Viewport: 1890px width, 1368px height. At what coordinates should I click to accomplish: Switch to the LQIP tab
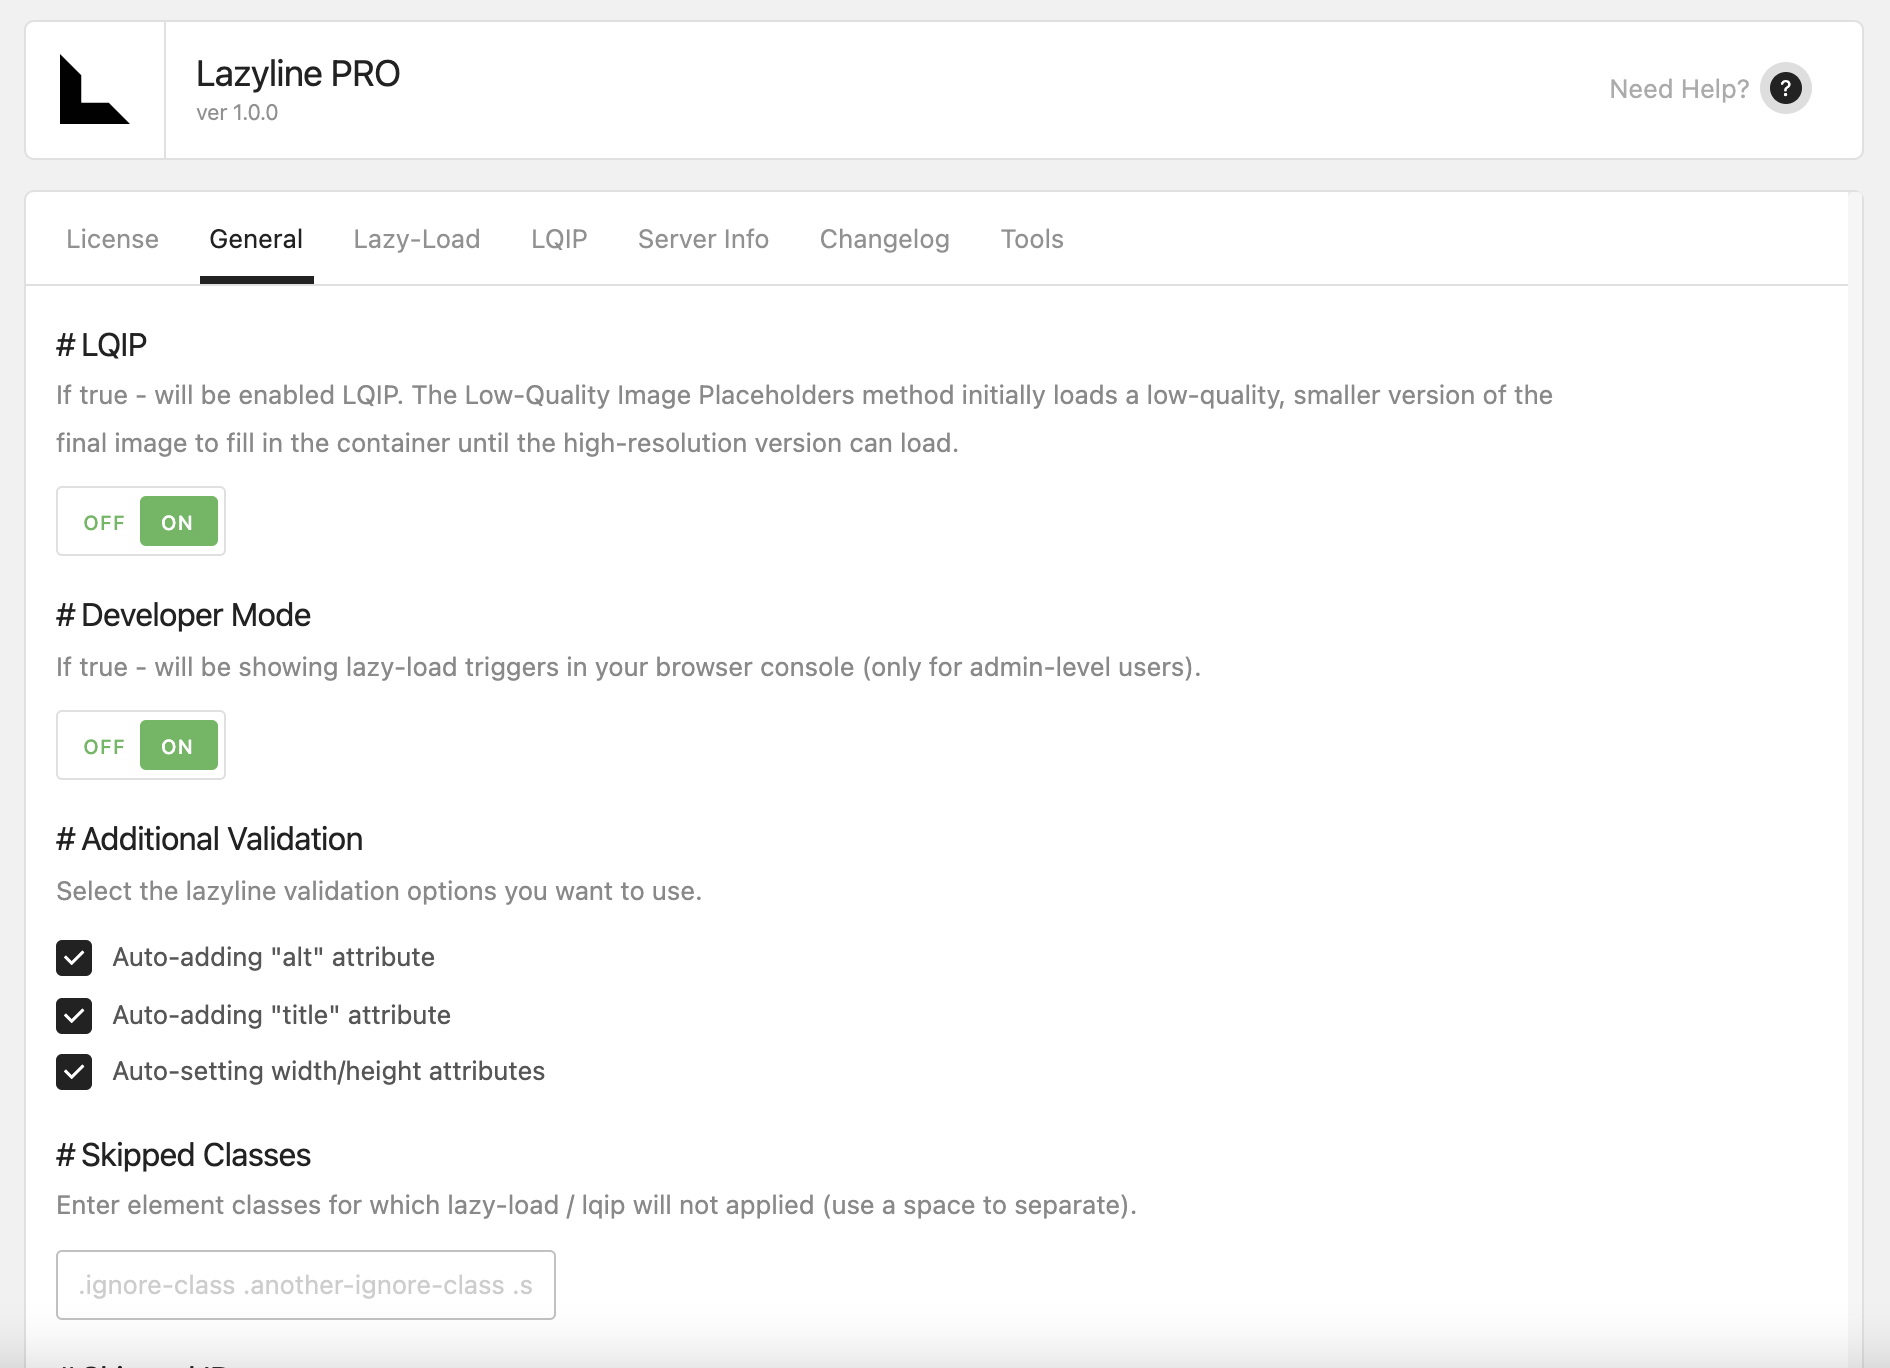point(558,239)
